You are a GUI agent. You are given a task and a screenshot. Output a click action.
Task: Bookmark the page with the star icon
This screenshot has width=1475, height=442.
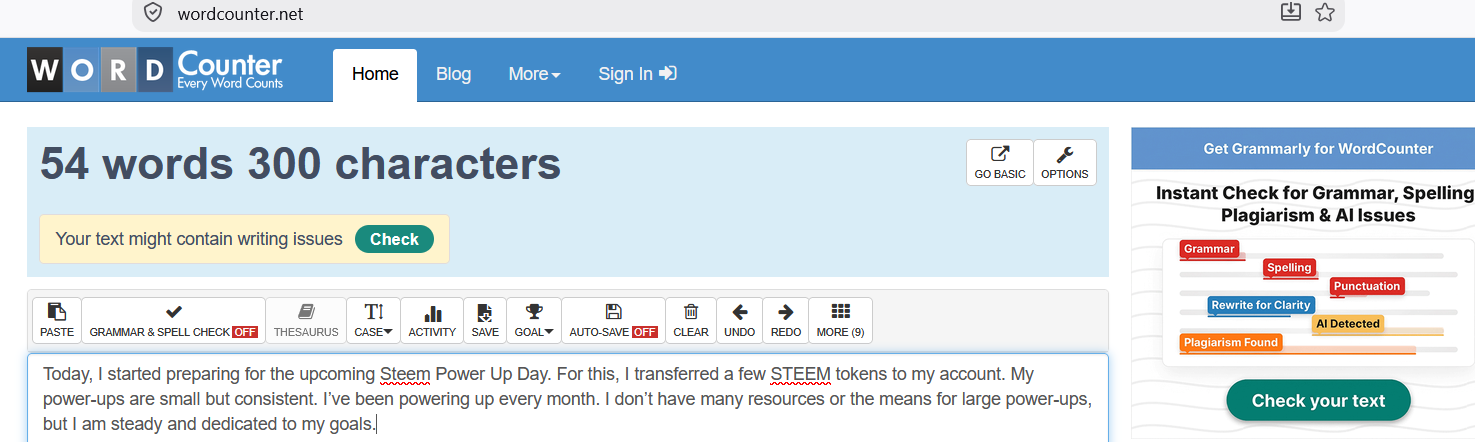1325,12
